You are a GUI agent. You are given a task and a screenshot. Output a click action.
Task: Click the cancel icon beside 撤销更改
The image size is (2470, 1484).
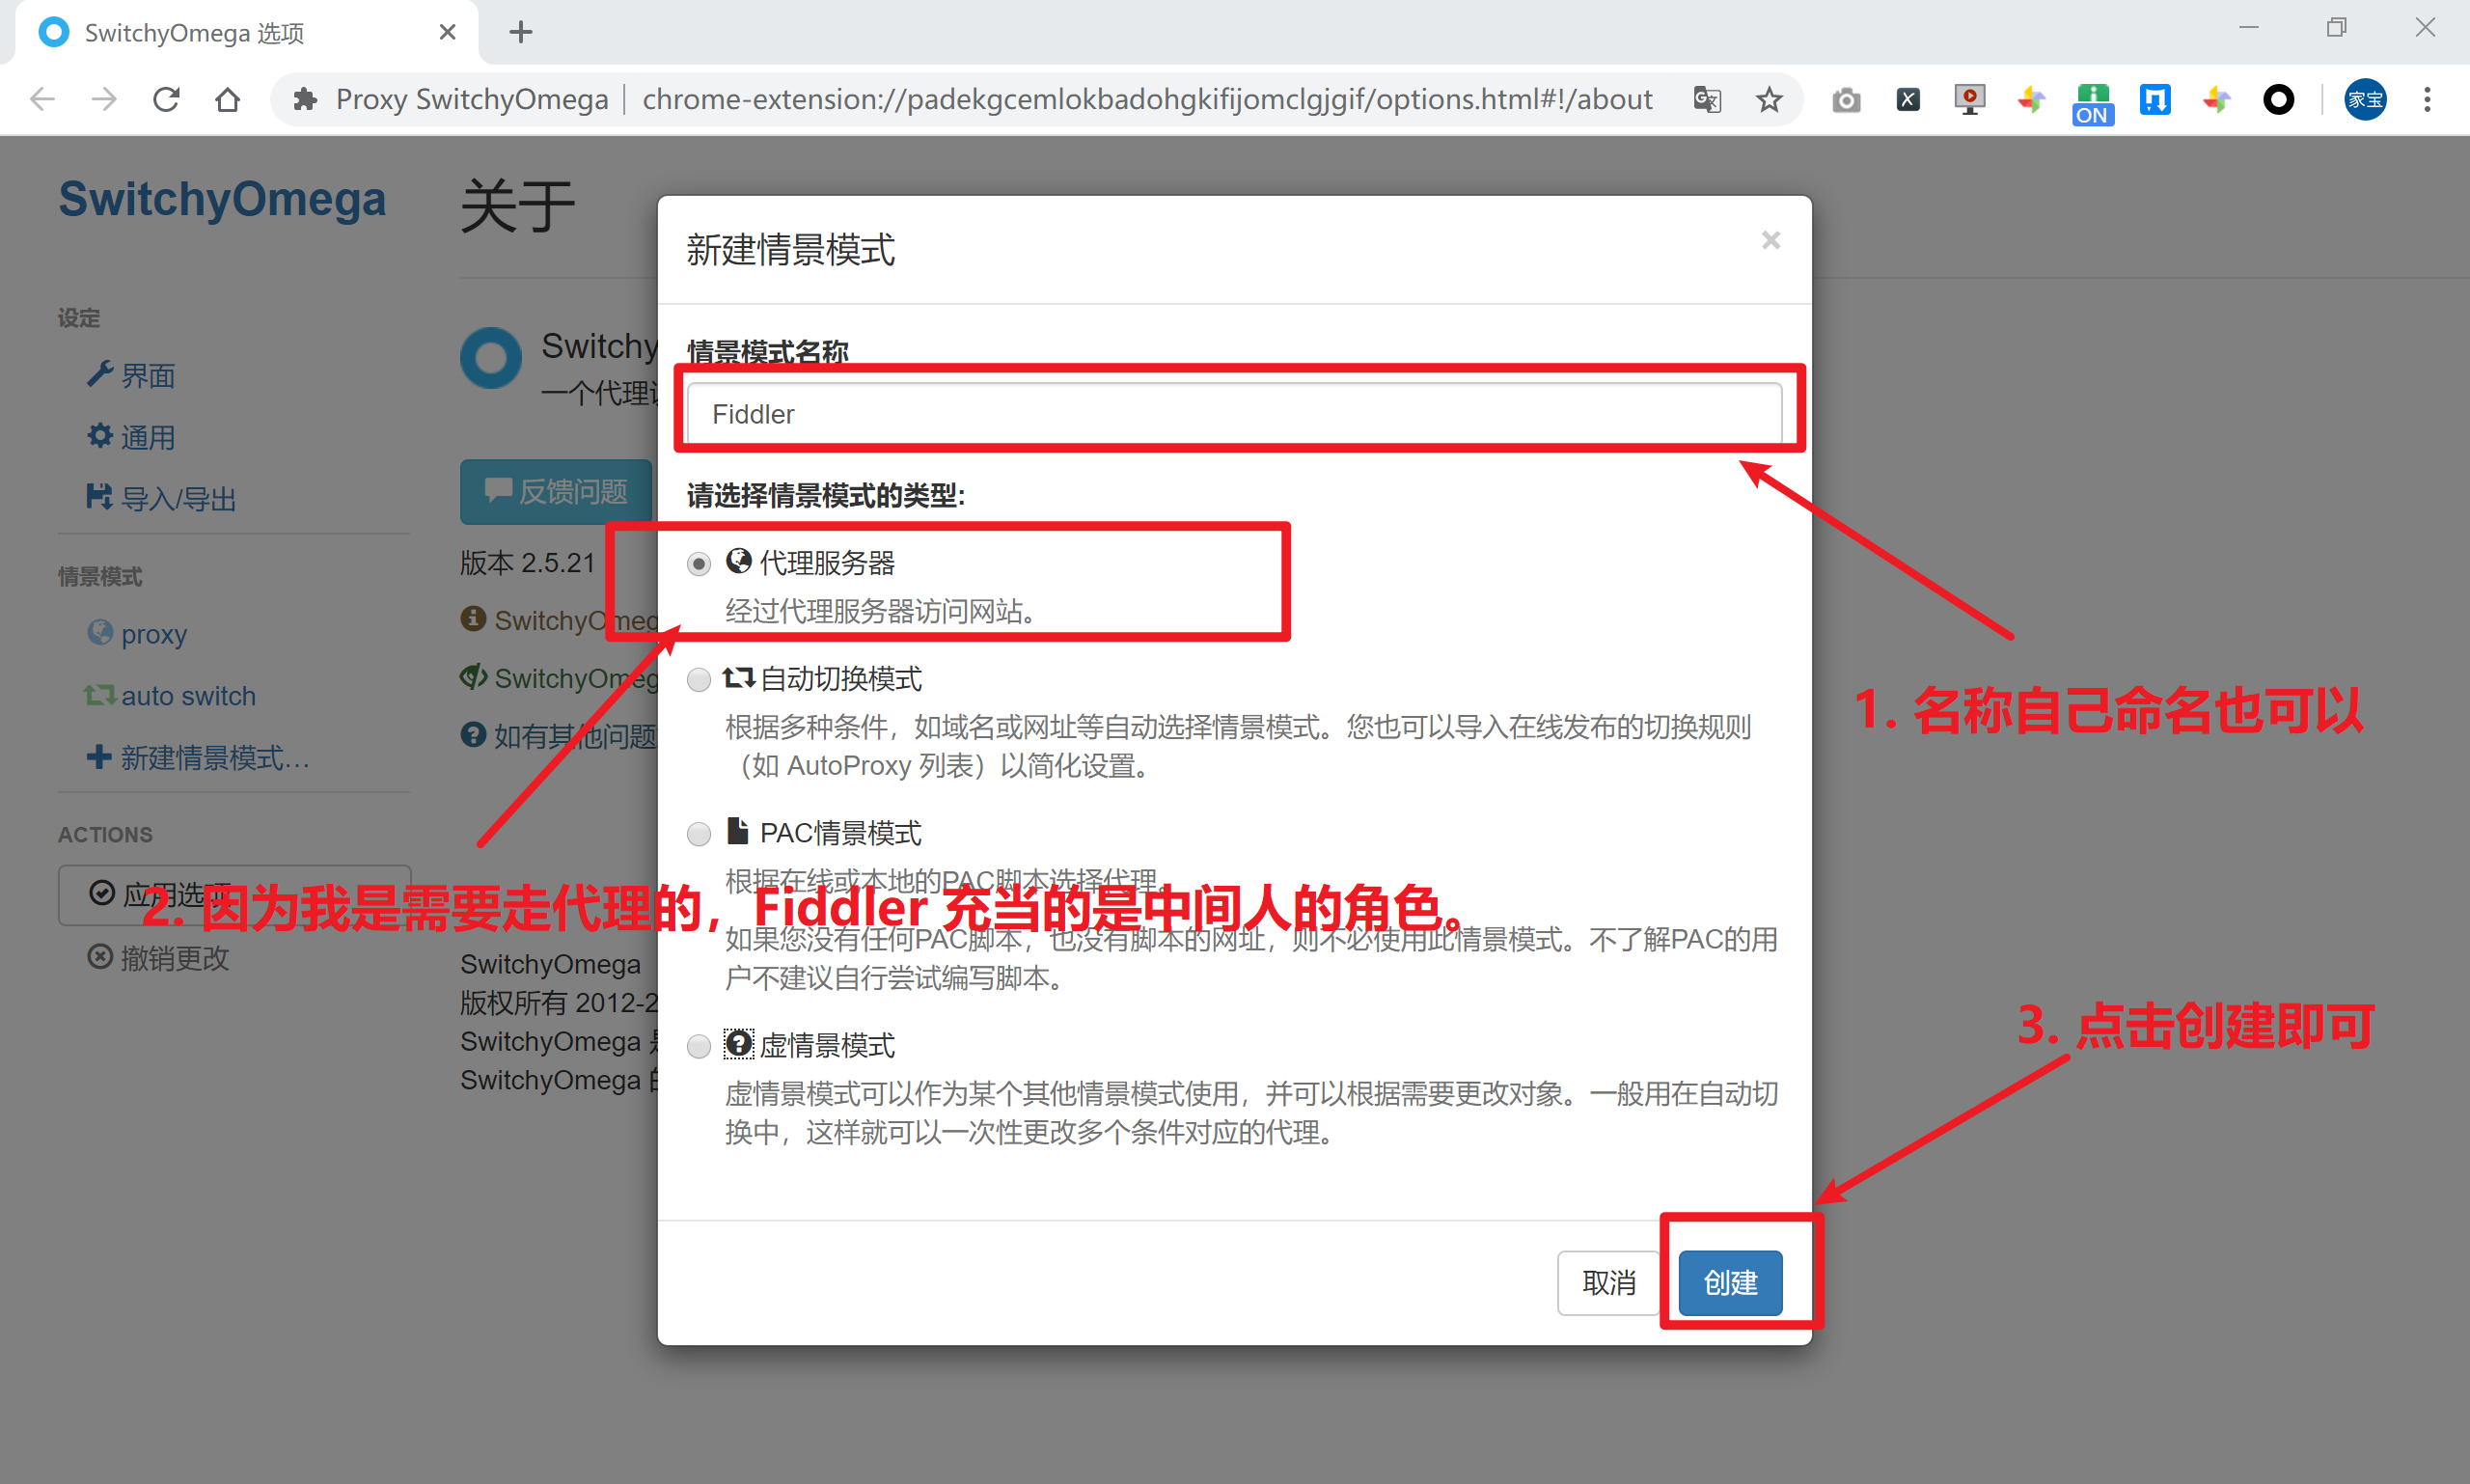99,957
